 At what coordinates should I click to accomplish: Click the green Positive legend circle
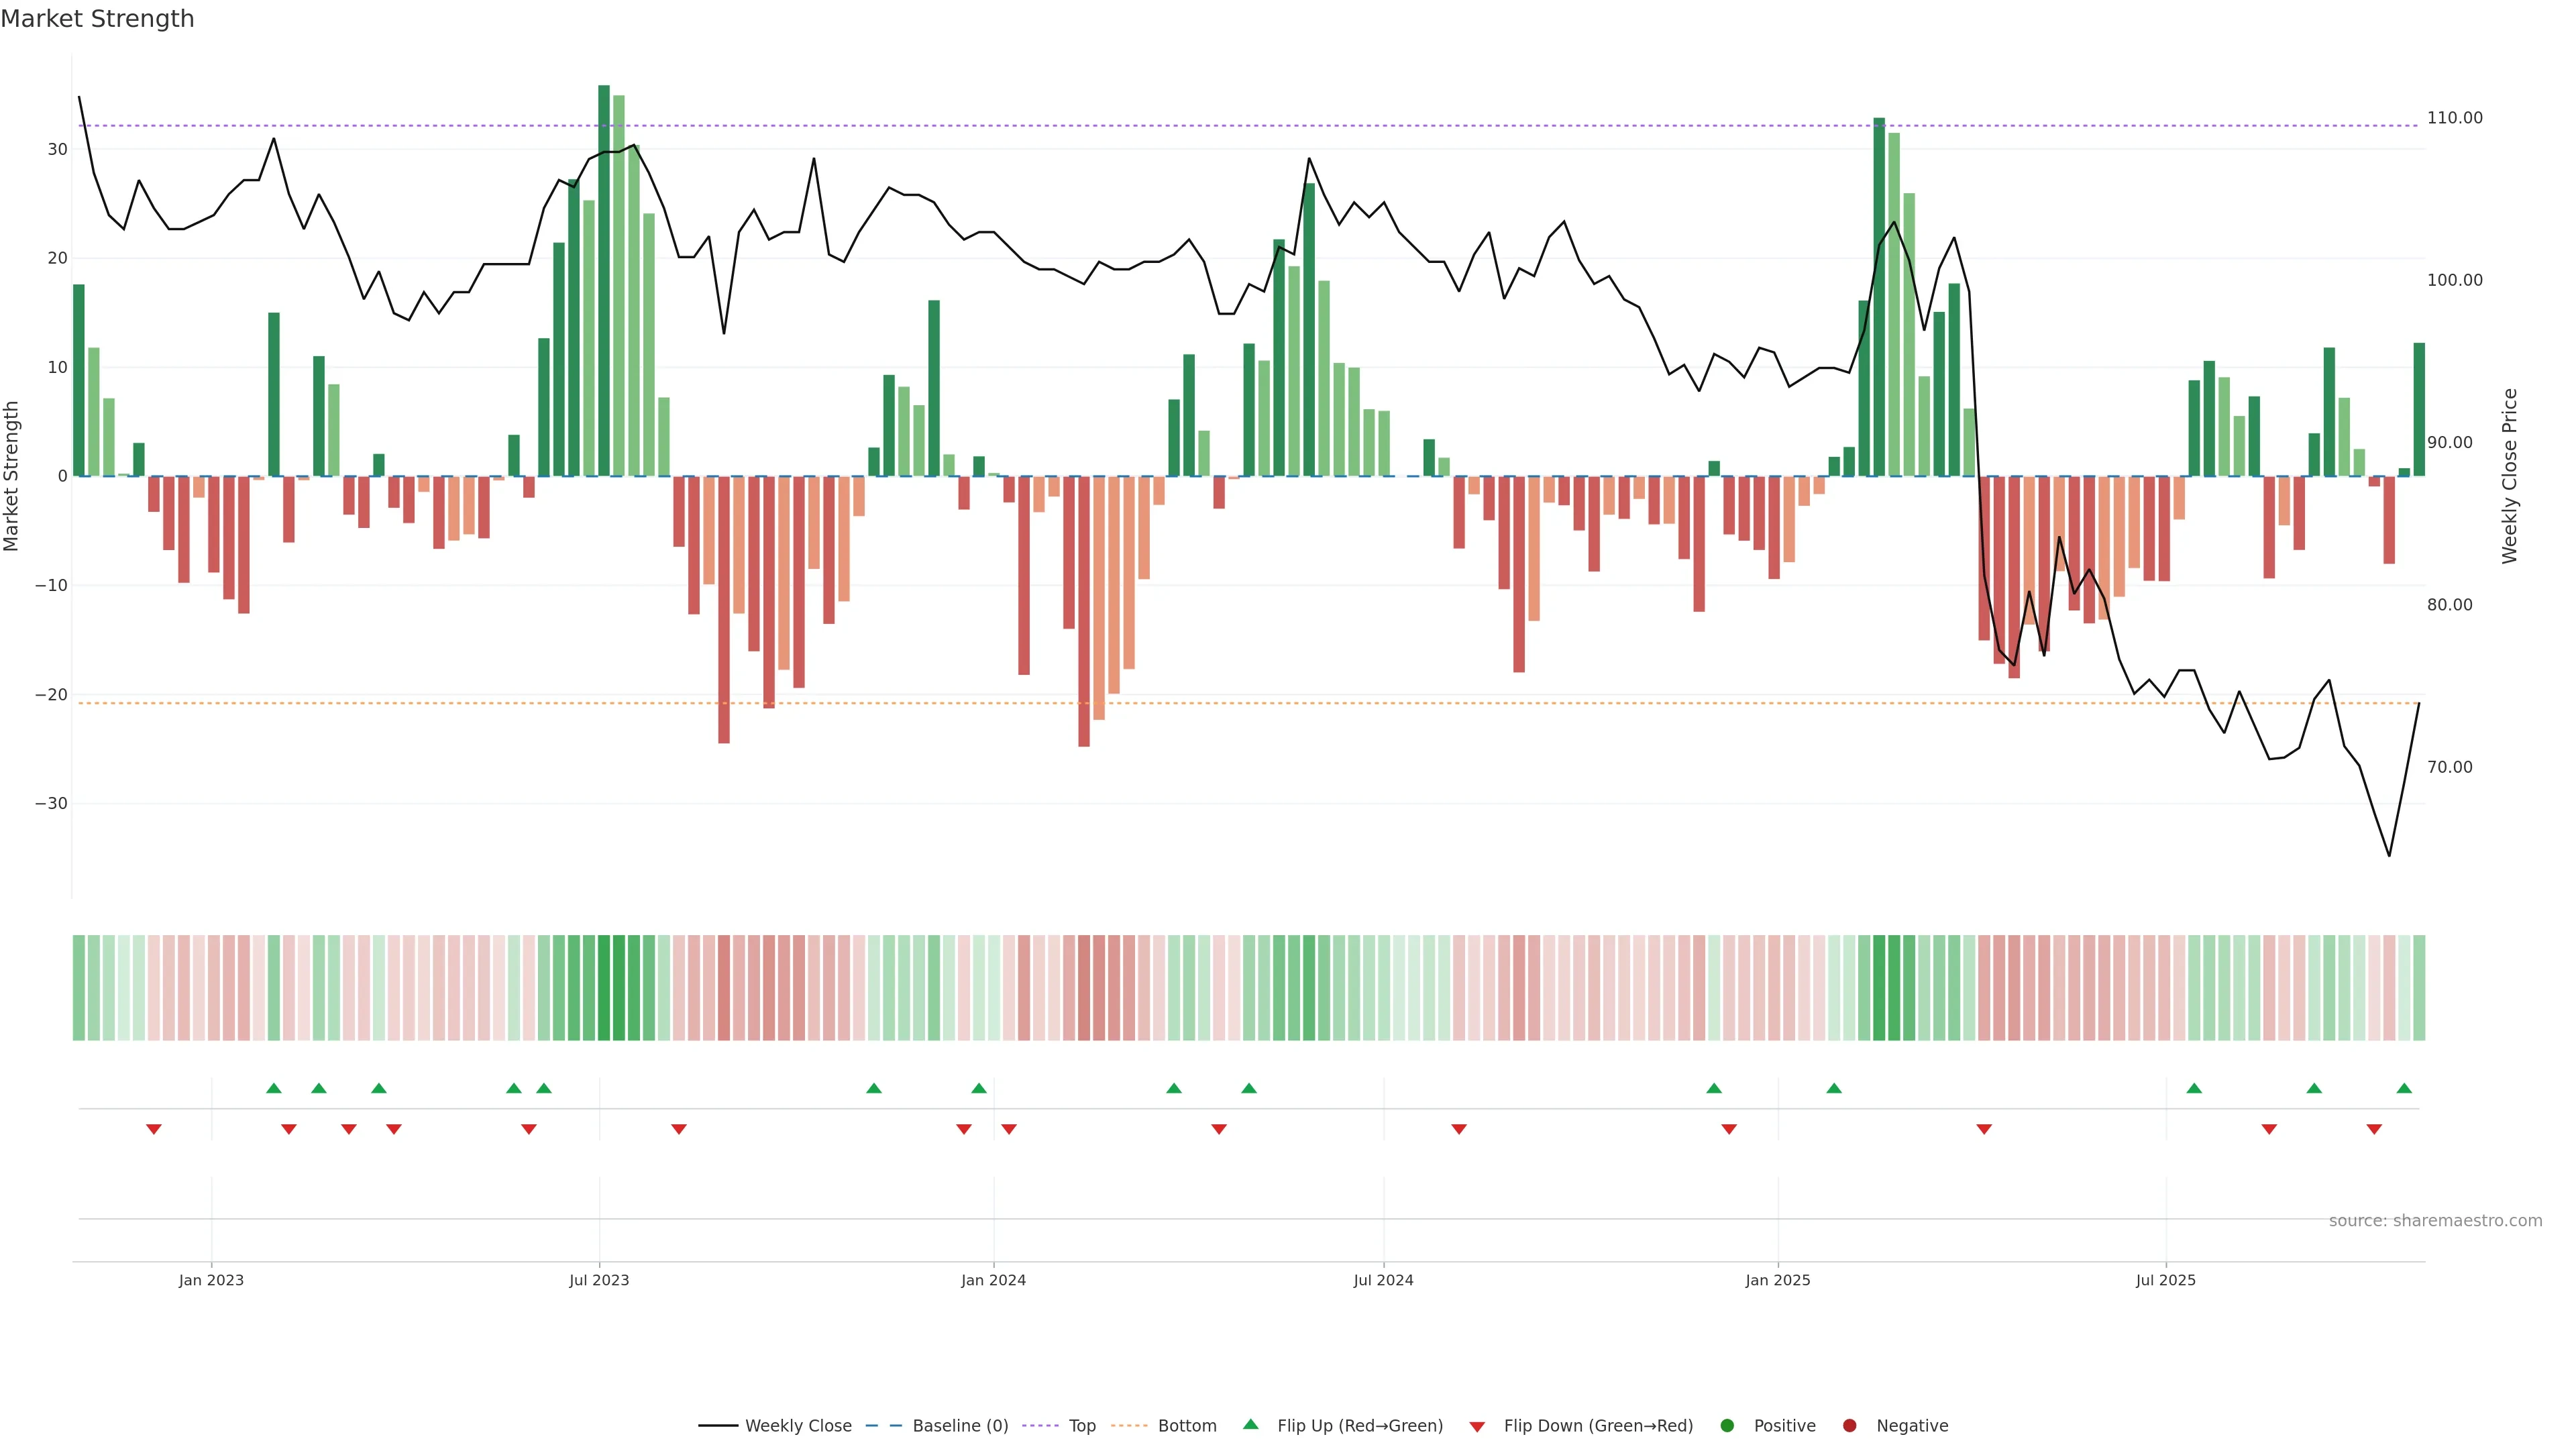click(x=1727, y=1425)
